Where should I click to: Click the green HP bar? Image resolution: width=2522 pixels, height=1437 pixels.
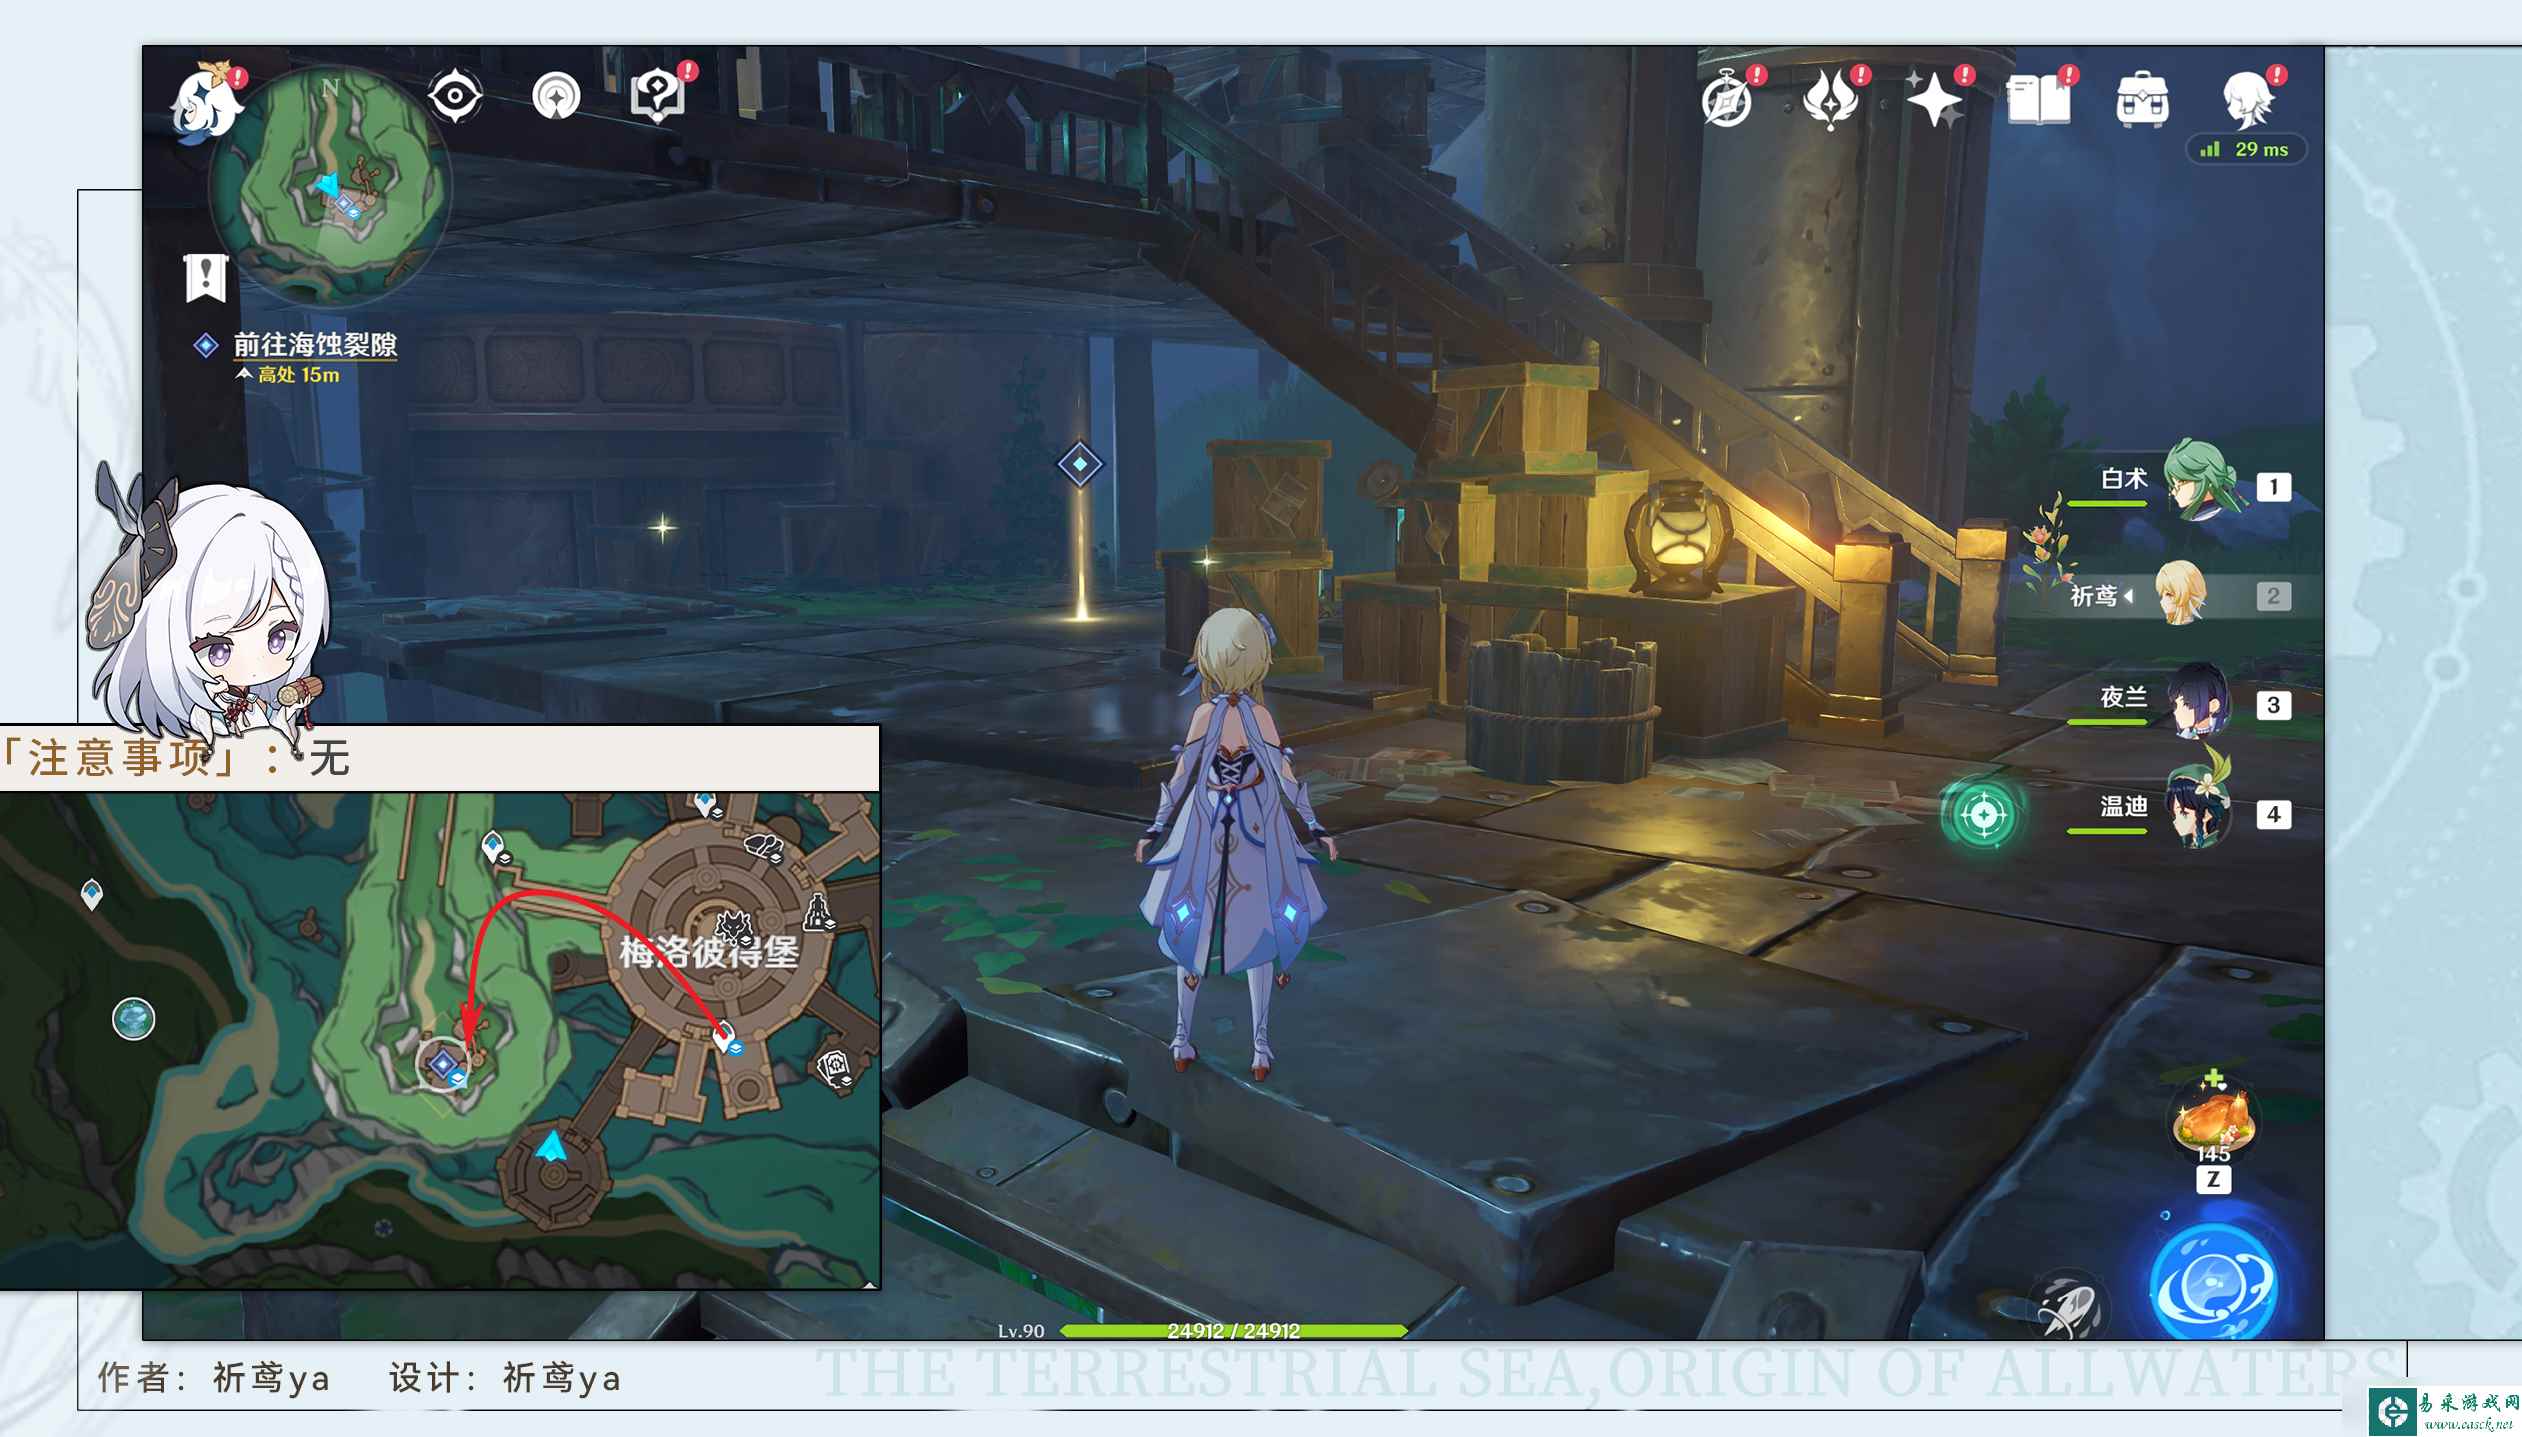coord(1234,1330)
